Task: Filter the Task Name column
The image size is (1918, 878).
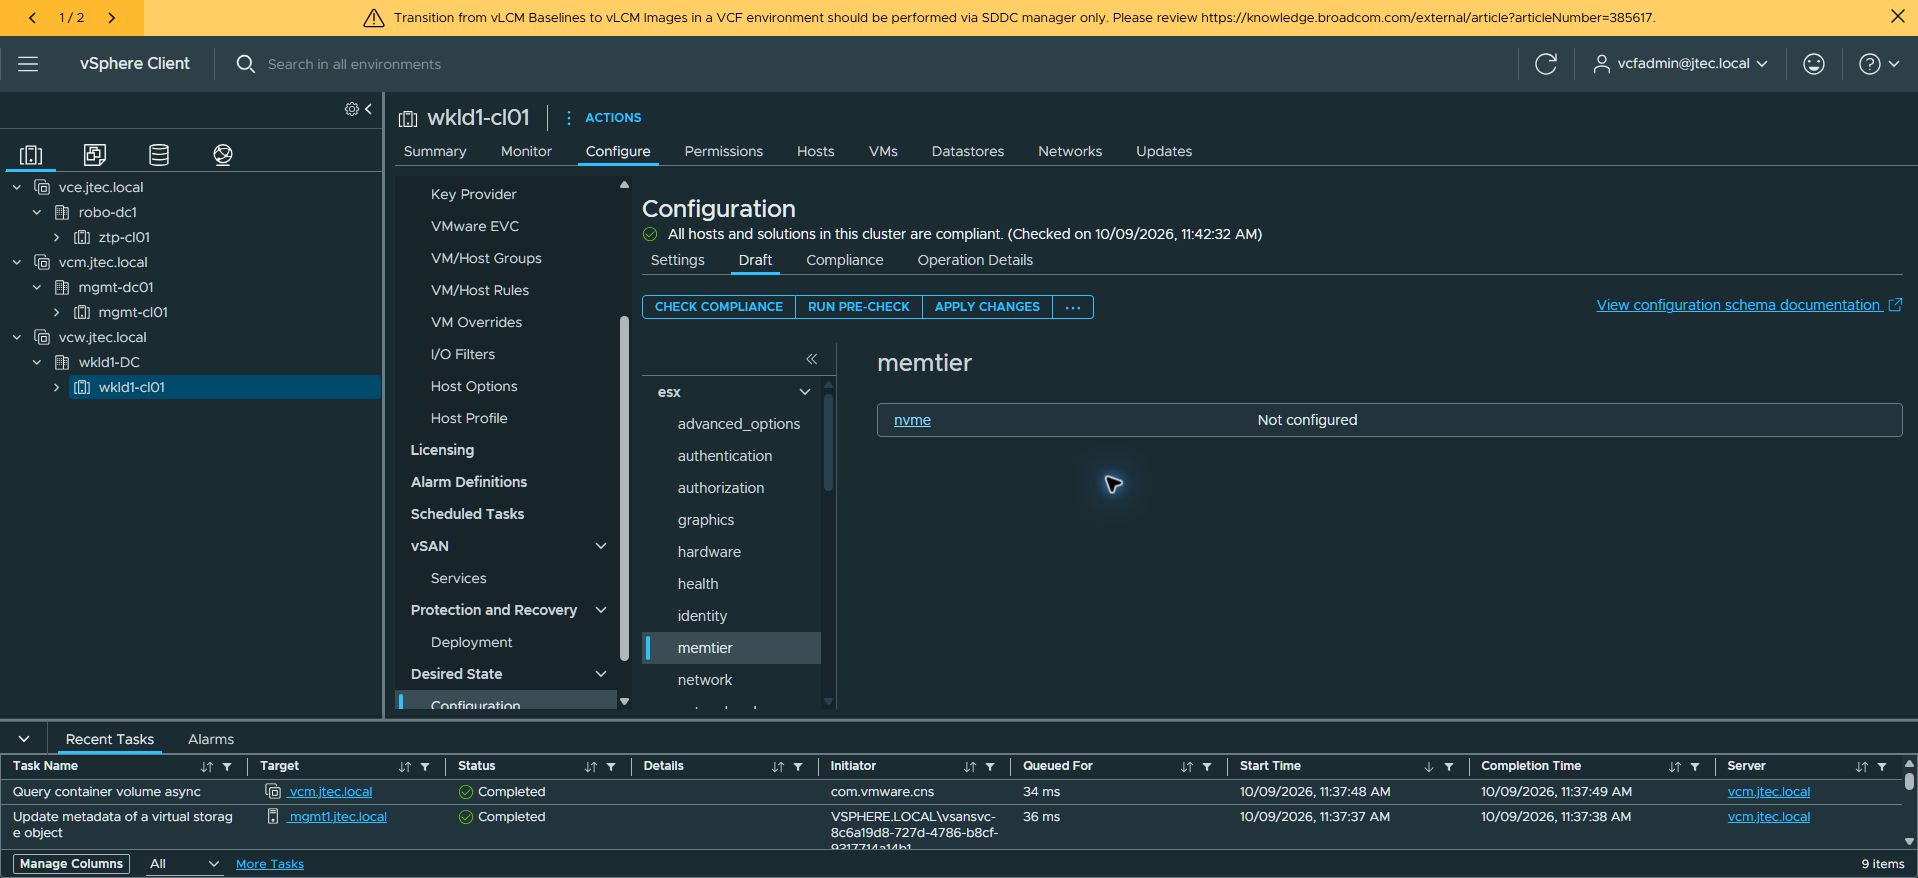Action: pyautogui.click(x=227, y=767)
